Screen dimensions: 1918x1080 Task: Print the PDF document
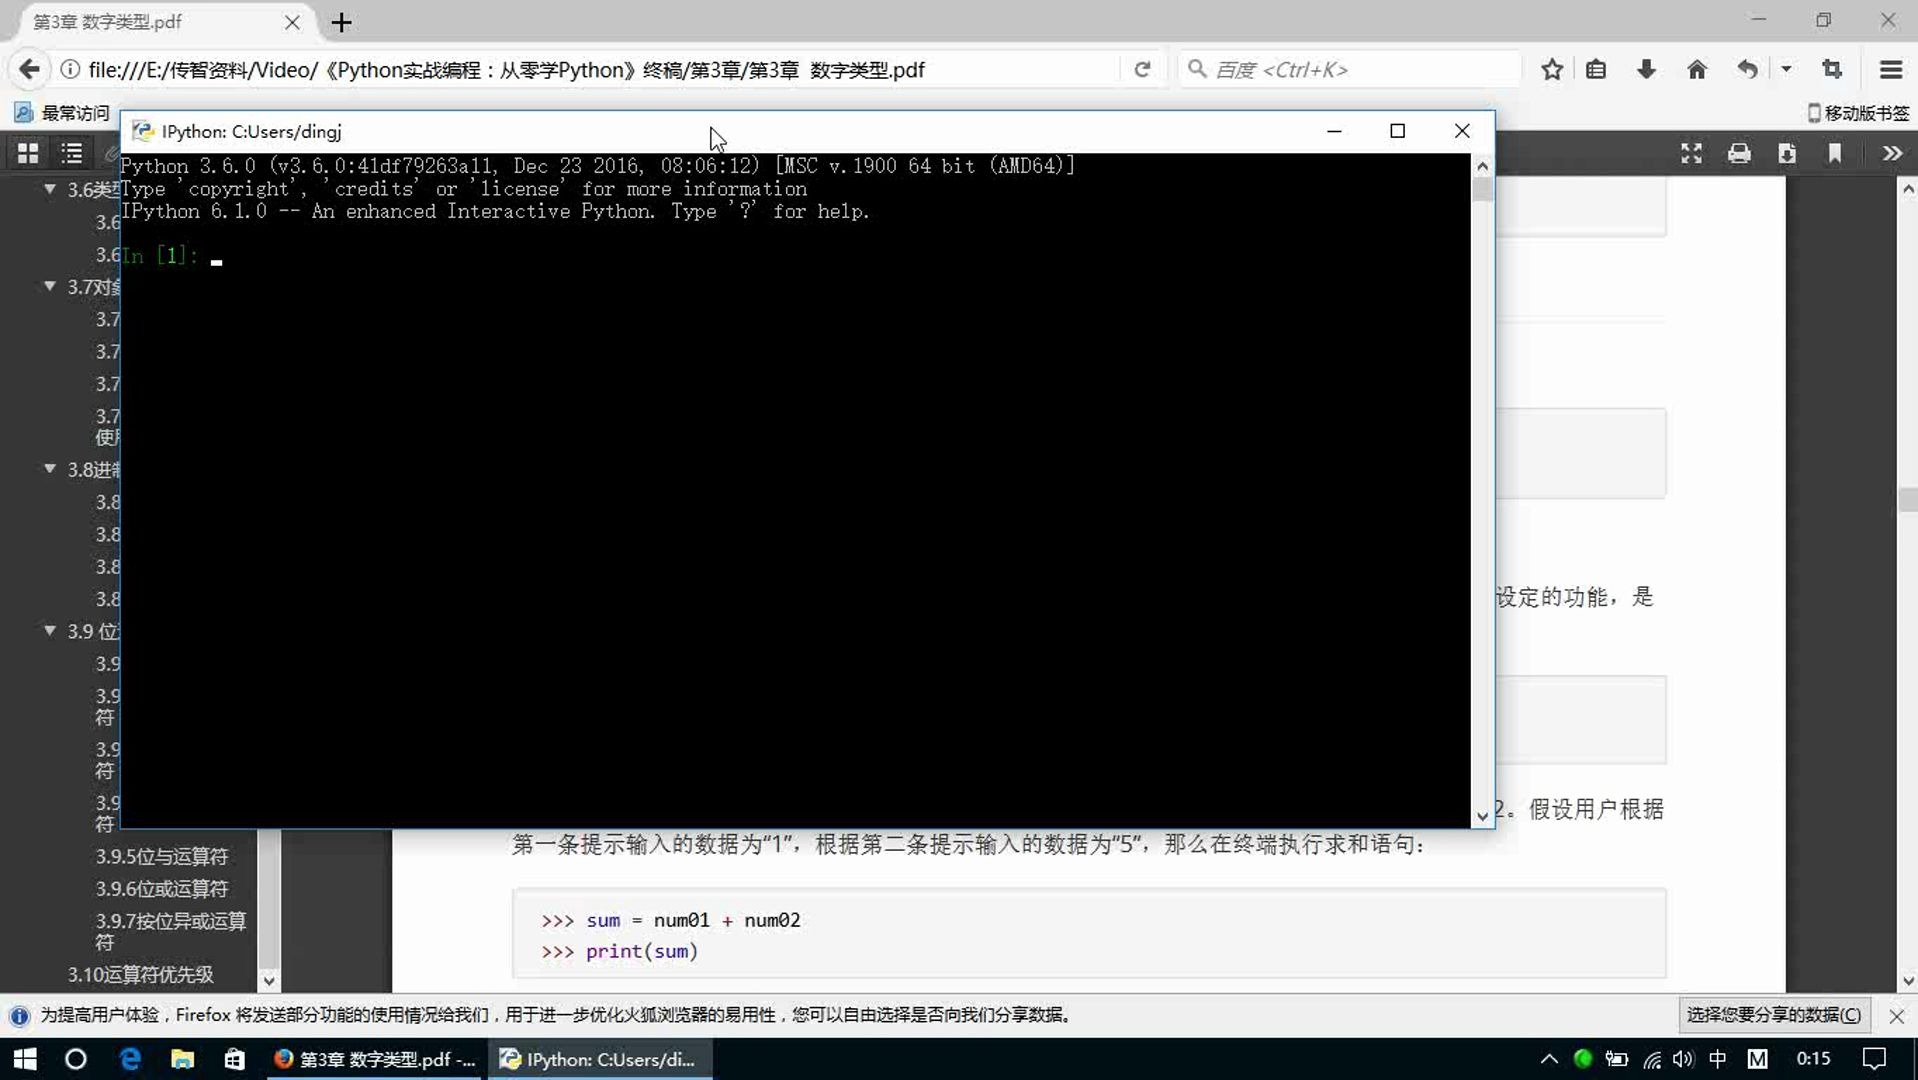tap(1740, 153)
